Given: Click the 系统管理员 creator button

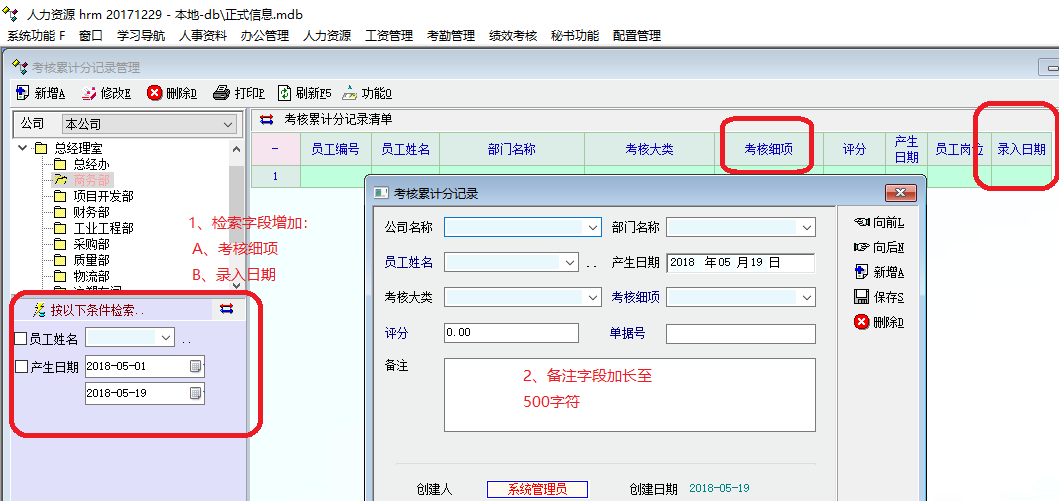Looking at the screenshot, I should [537, 489].
